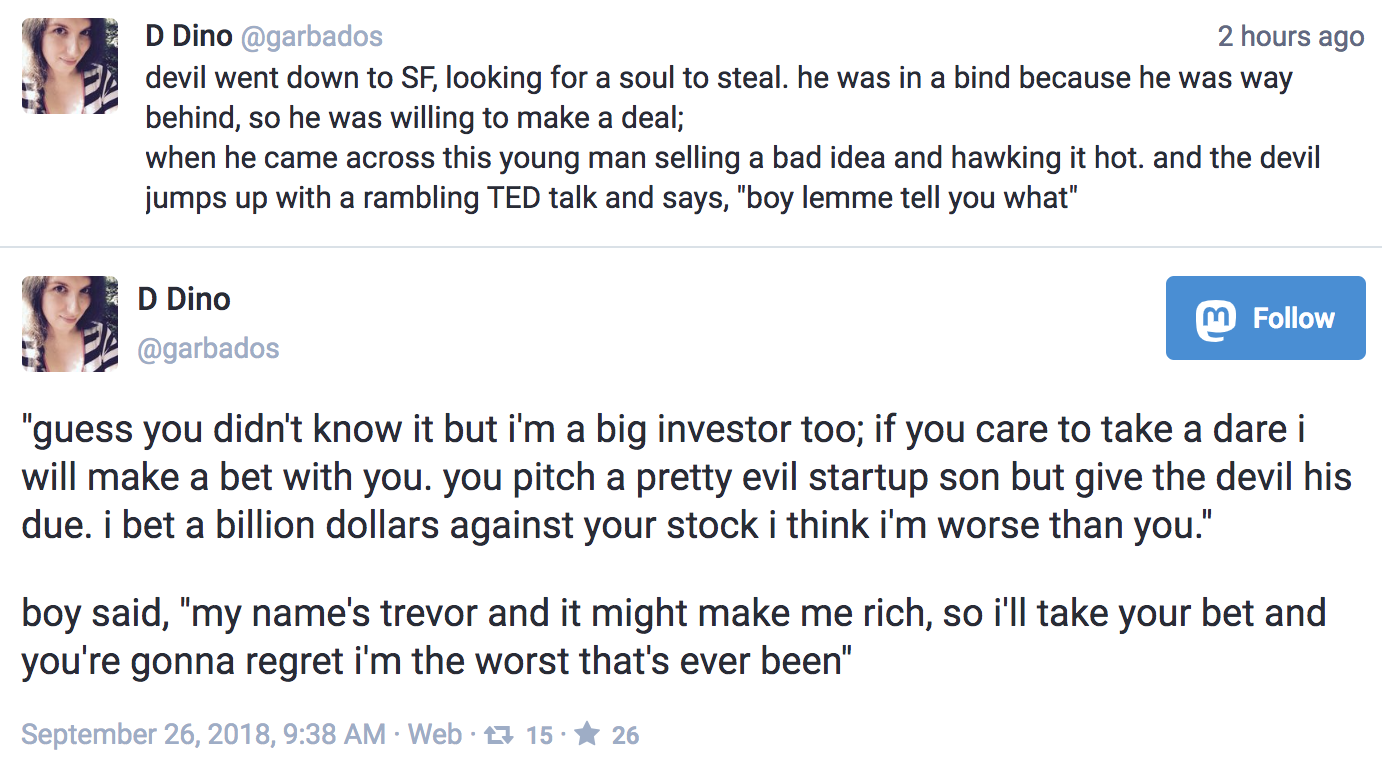This screenshot has width=1382, height=766.
Task: Favourite the post with the star icon
Action: [x=588, y=735]
